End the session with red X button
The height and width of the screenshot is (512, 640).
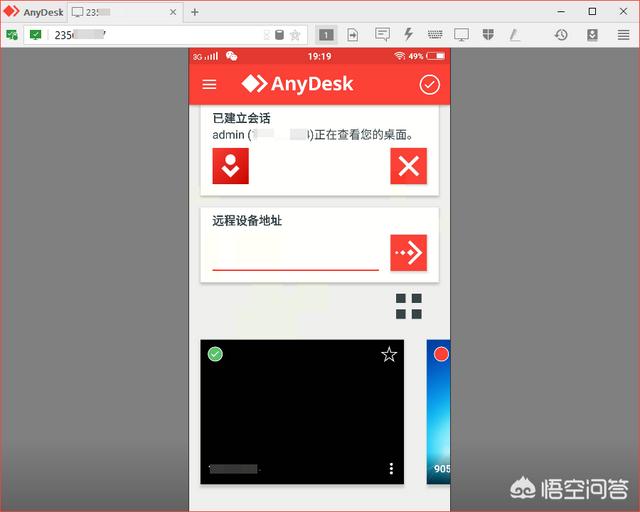(409, 166)
